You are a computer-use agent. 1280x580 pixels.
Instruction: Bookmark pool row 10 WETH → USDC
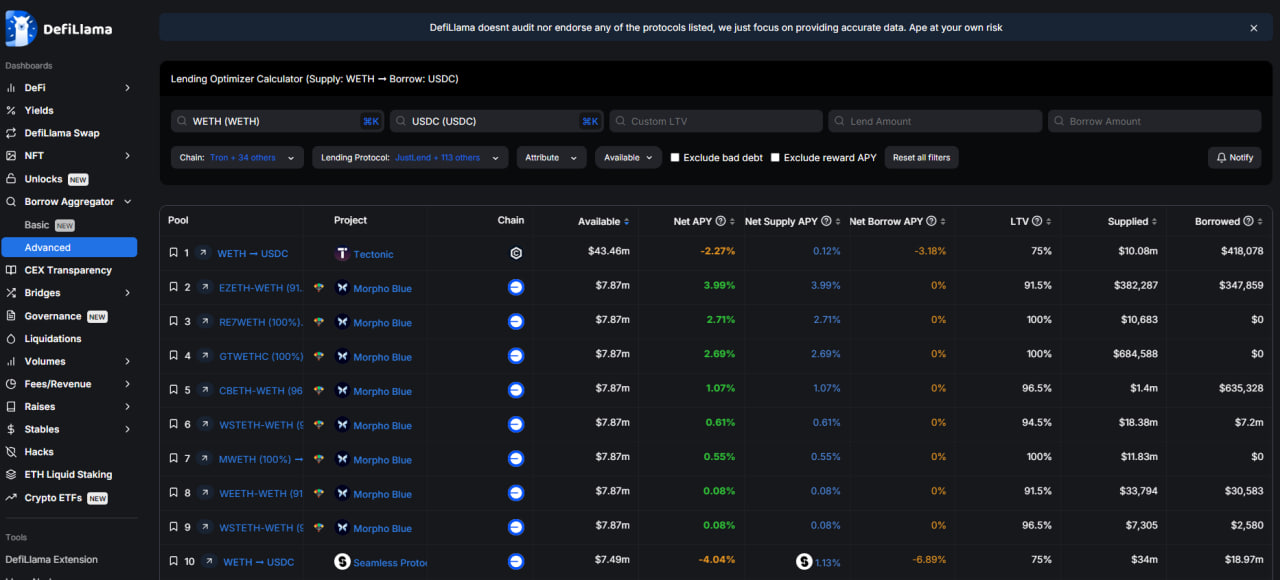point(173,562)
